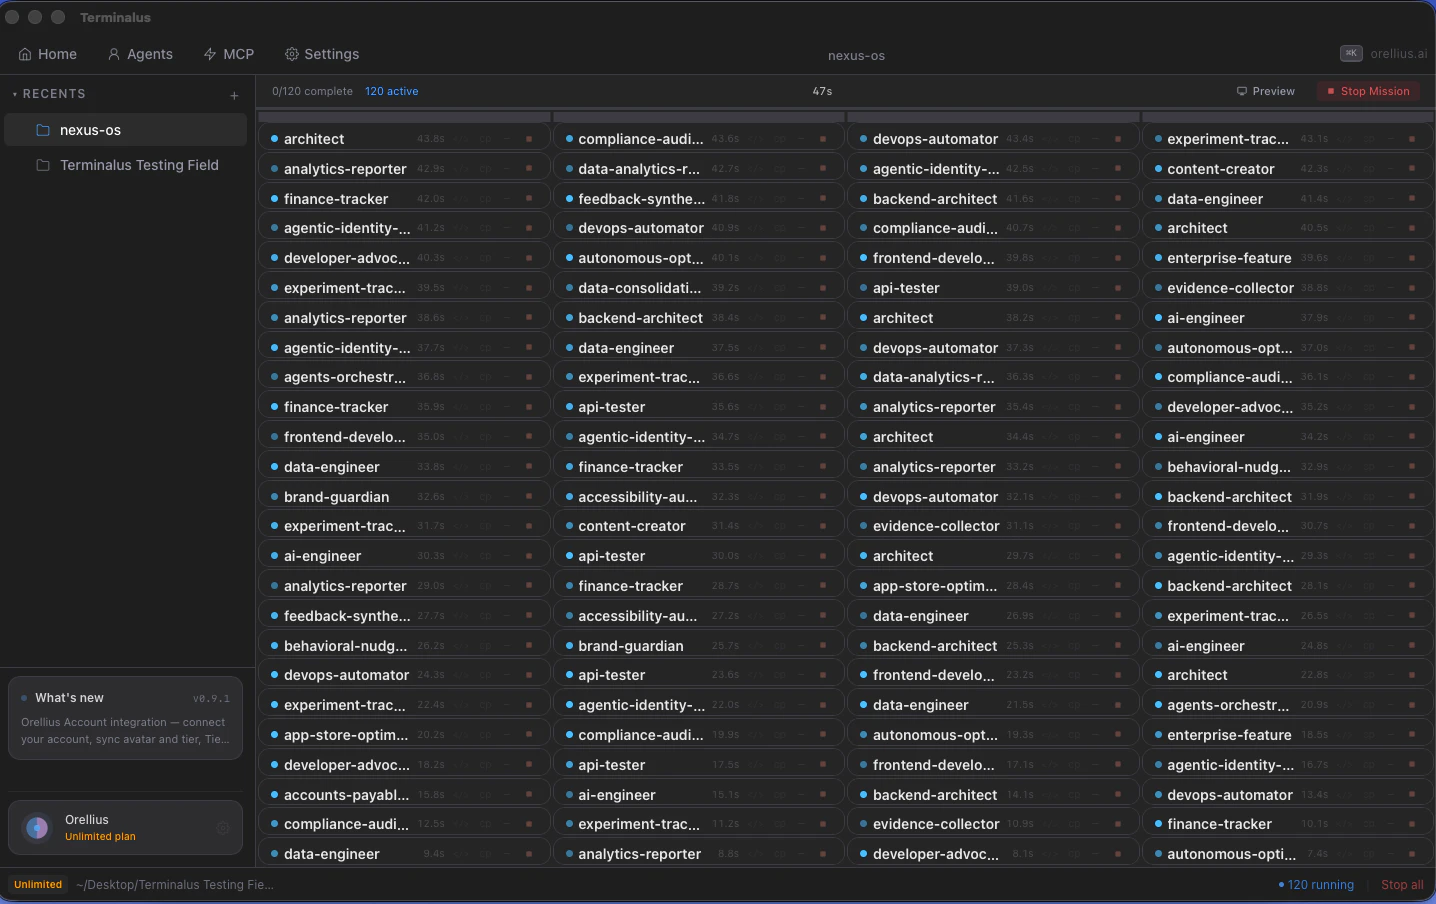Open the Agents tab
The width and height of the screenshot is (1436, 904).
pos(140,54)
